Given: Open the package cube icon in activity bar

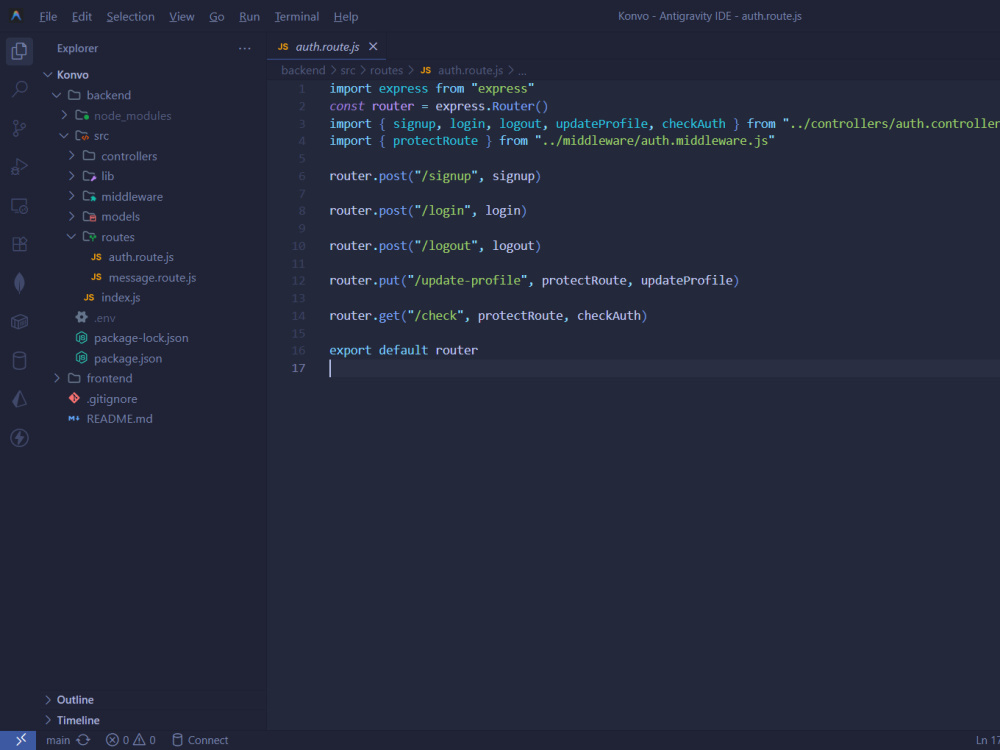Looking at the screenshot, I should click(19, 322).
